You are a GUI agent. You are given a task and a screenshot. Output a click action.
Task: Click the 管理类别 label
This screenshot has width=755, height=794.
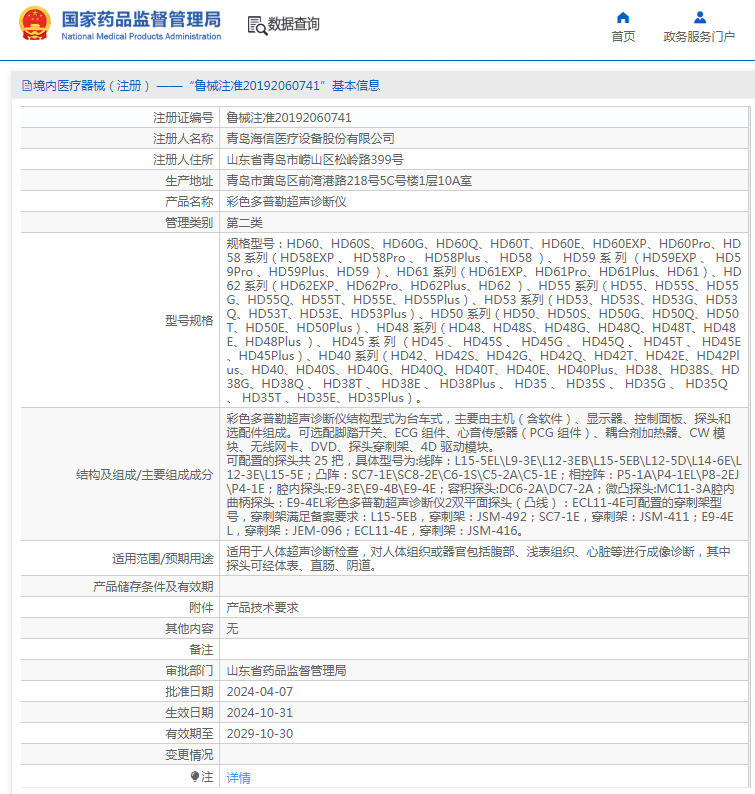pyautogui.click(x=189, y=223)
